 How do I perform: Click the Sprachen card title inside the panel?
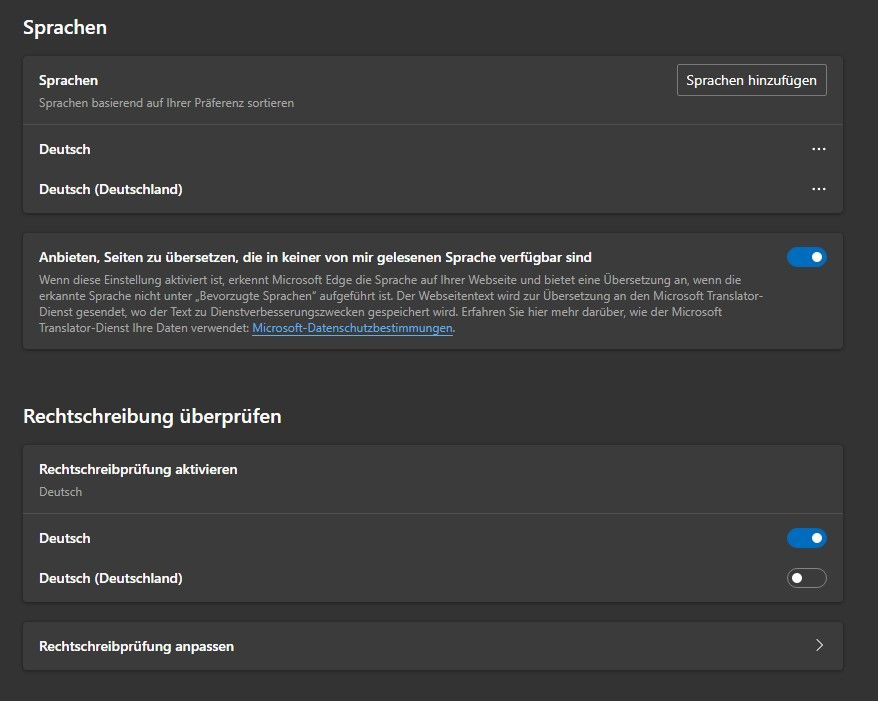pyautogui.click(x=68, y=80)
